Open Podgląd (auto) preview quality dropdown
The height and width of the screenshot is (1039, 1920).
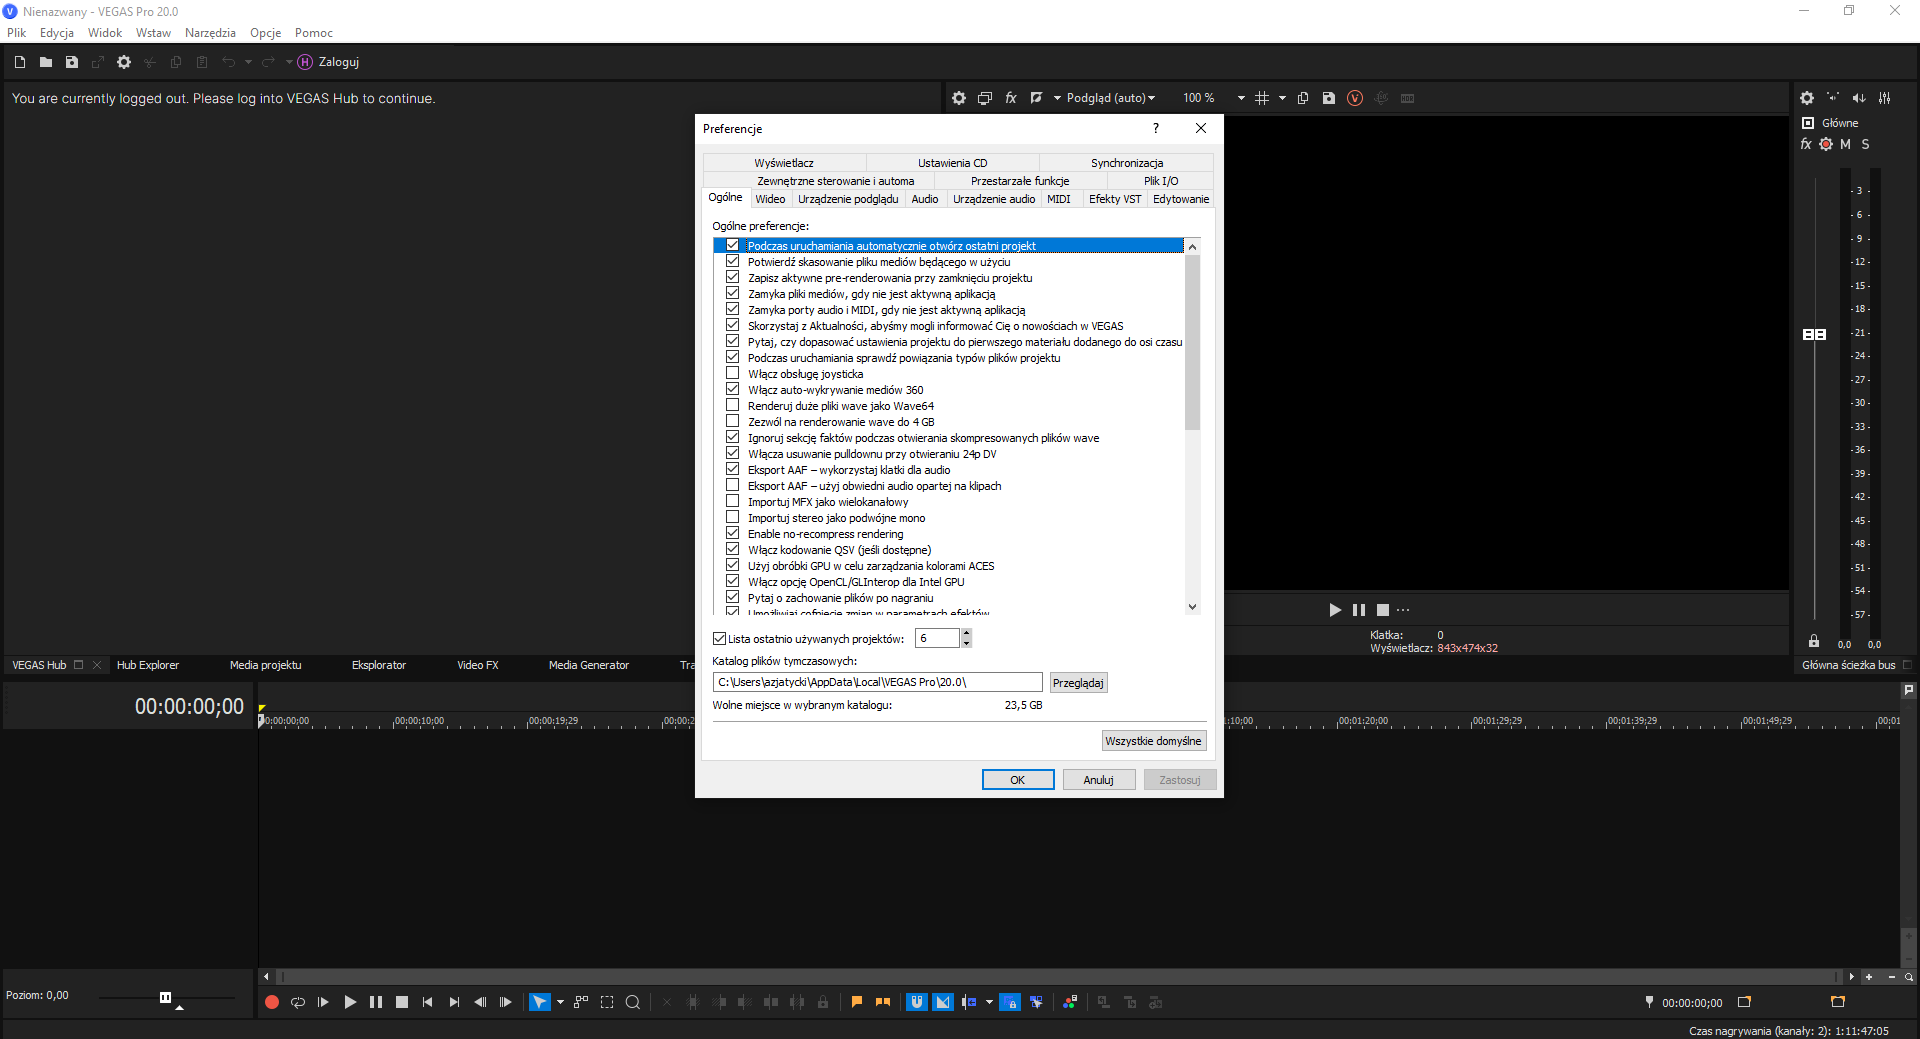click(1110, 98)
